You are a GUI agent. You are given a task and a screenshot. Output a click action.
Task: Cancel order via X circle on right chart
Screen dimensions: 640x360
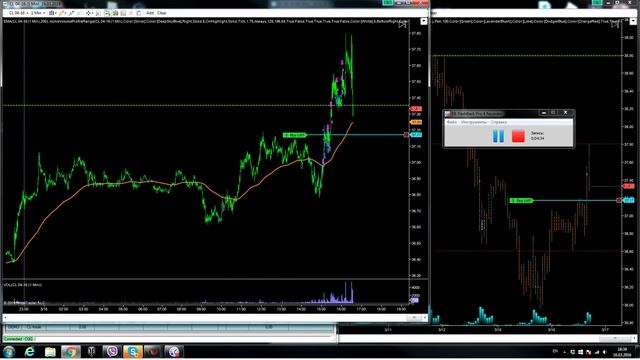point(619,200)
